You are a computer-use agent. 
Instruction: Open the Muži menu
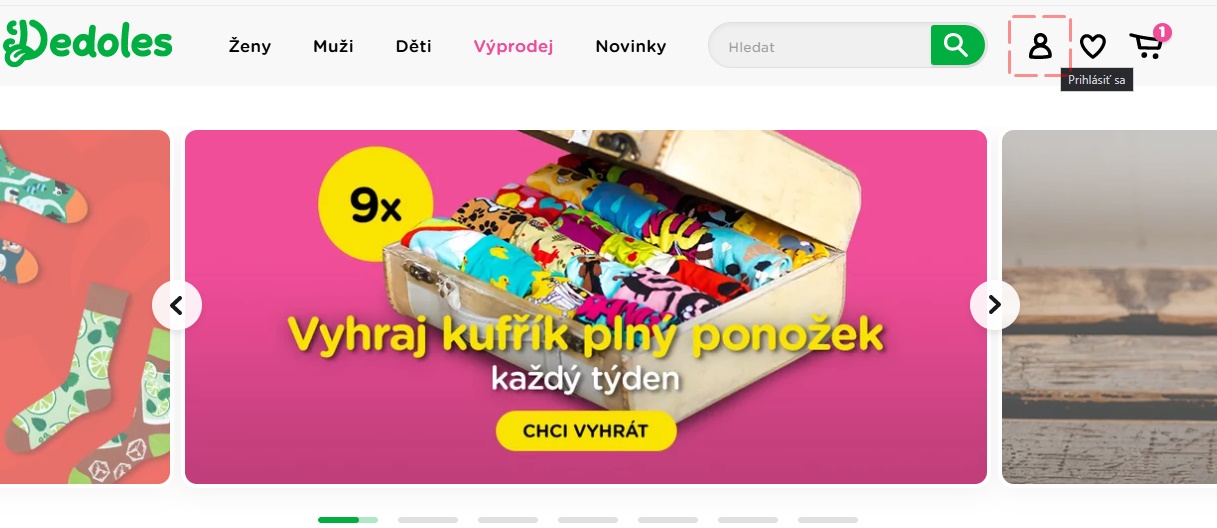tap(333, 46)
